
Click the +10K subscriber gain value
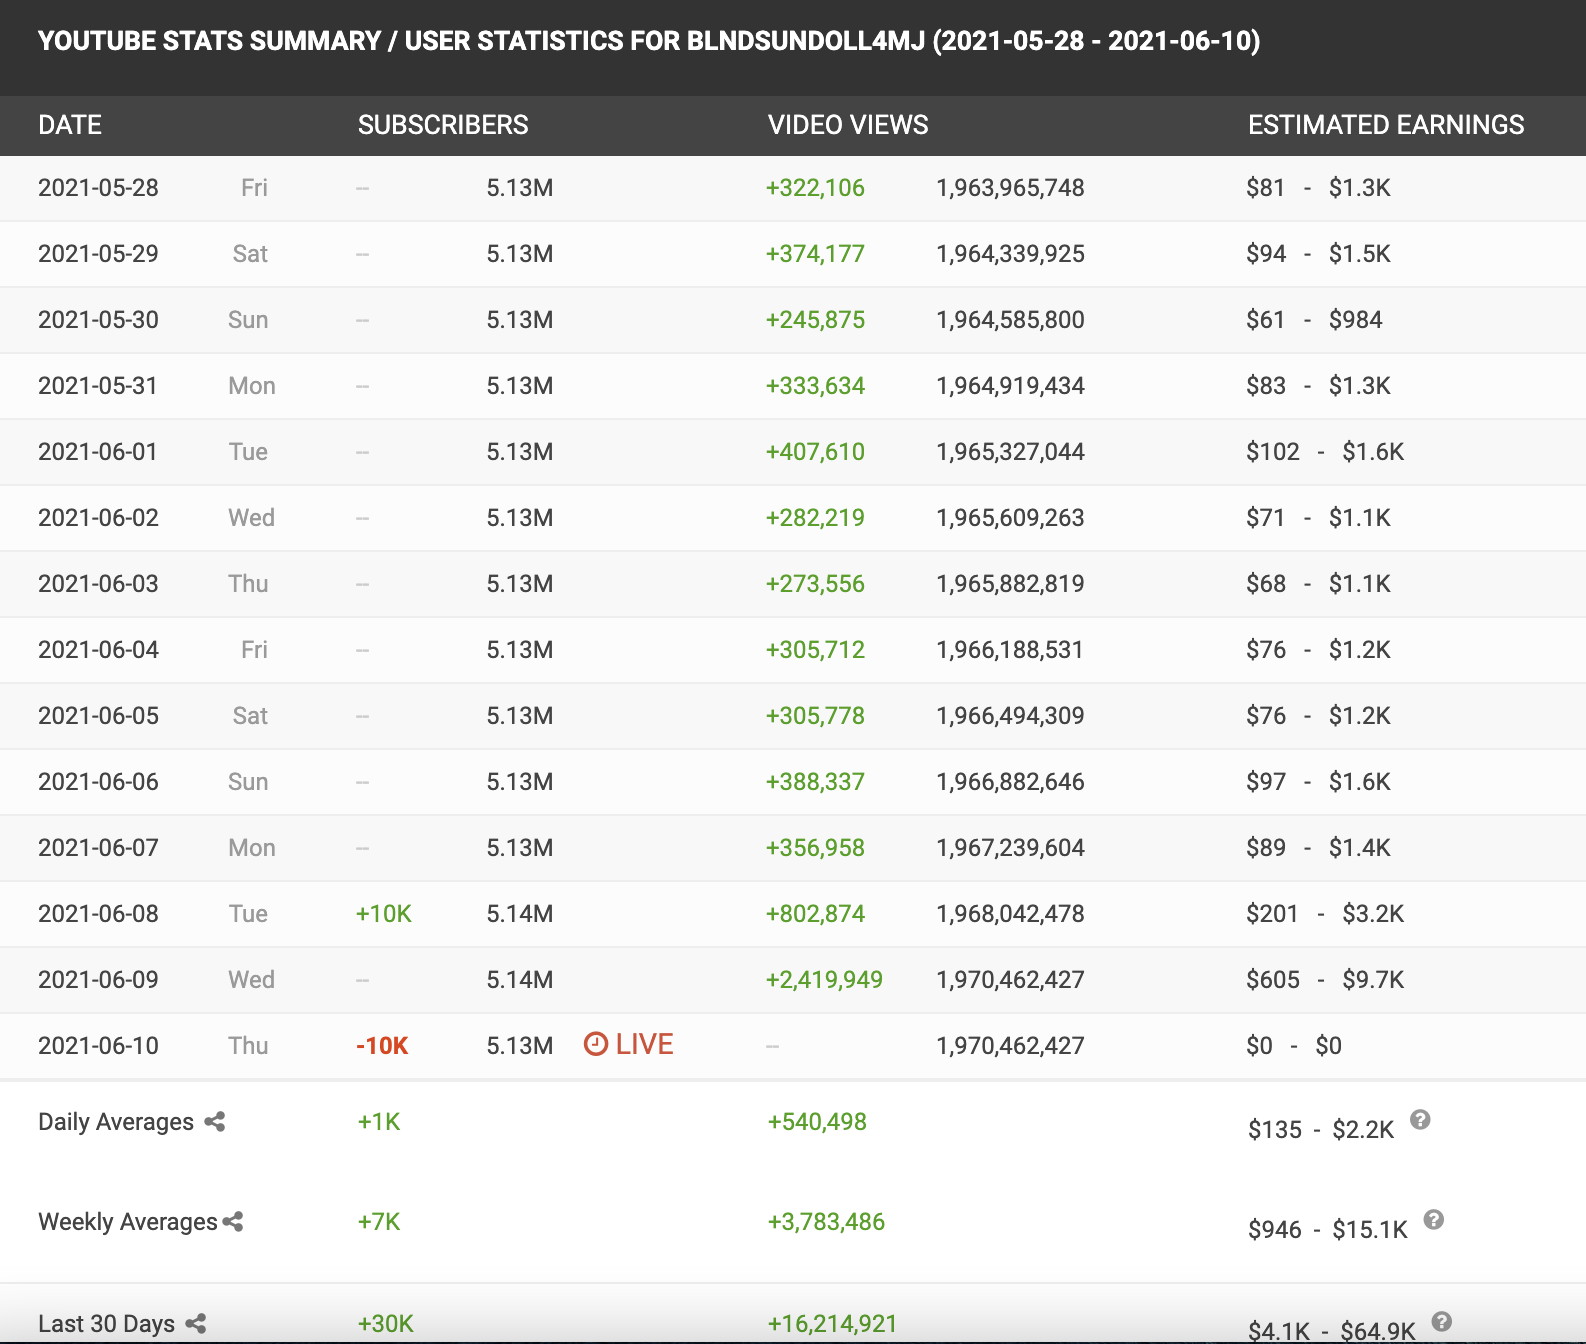(384, 914)
